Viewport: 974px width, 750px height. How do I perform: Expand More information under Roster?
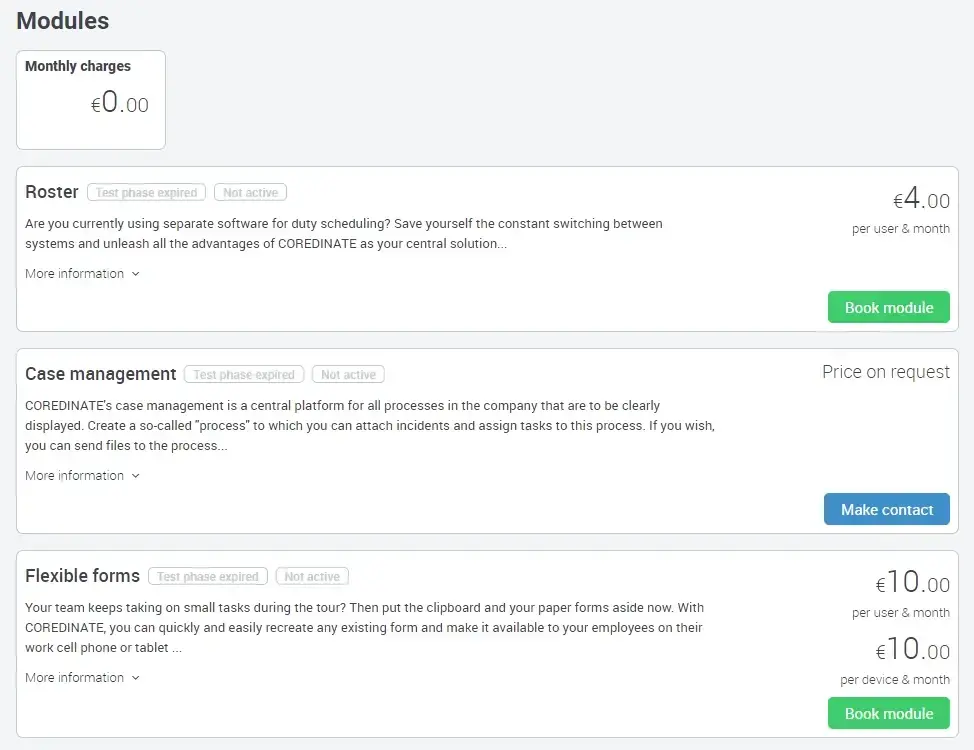point(82,274)
